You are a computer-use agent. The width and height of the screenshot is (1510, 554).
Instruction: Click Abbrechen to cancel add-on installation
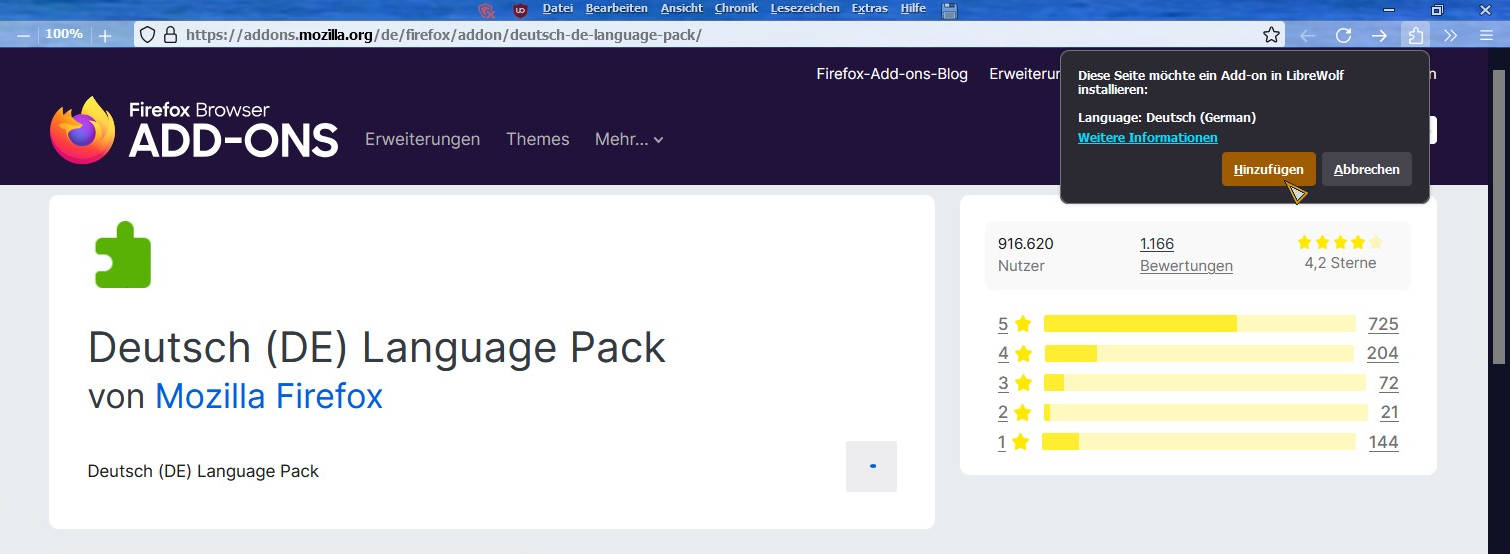1366,169
